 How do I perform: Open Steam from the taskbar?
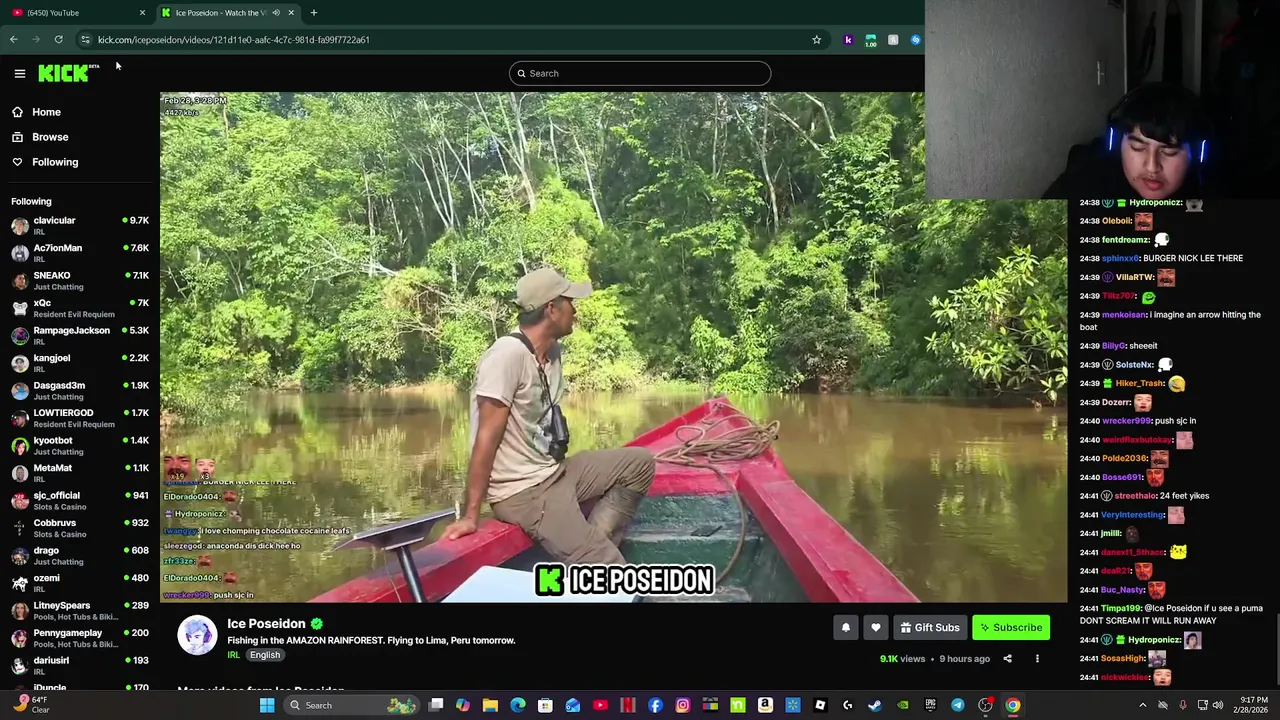click(x=875, y=705)
